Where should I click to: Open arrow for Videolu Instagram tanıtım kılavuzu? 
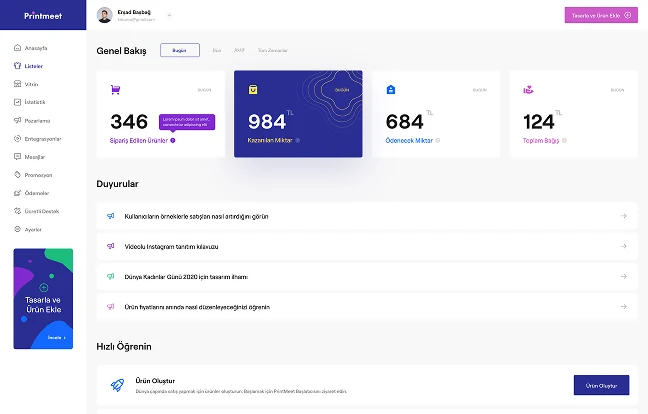[624, 246]
